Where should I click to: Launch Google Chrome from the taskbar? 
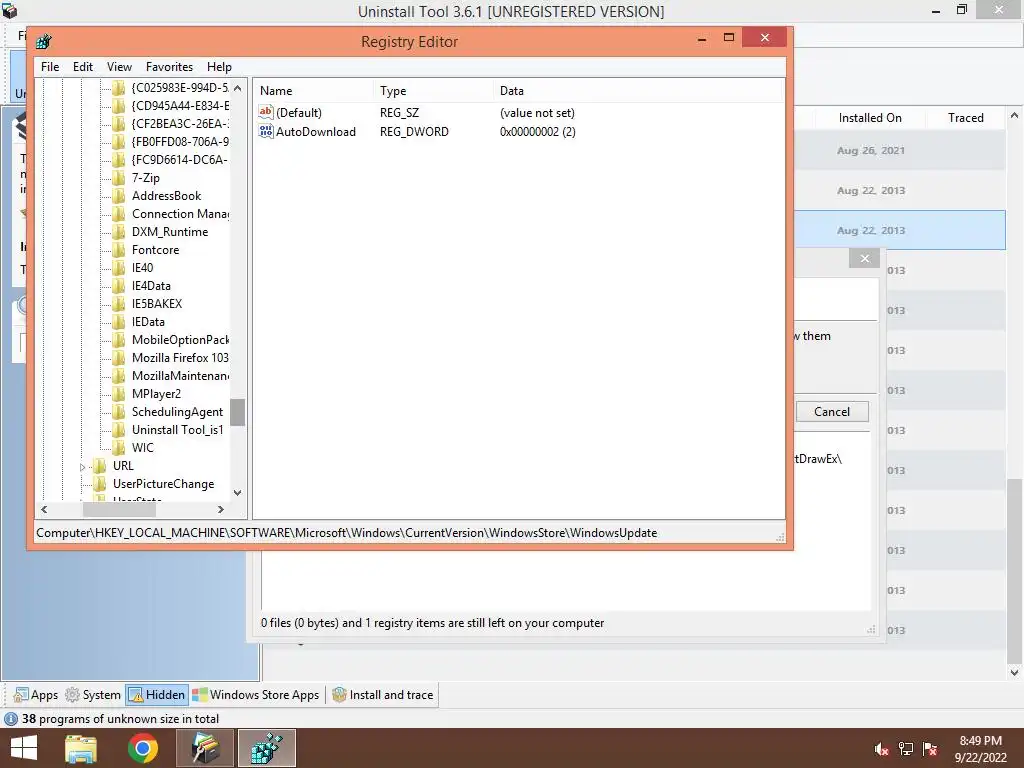tap(142, 748)
